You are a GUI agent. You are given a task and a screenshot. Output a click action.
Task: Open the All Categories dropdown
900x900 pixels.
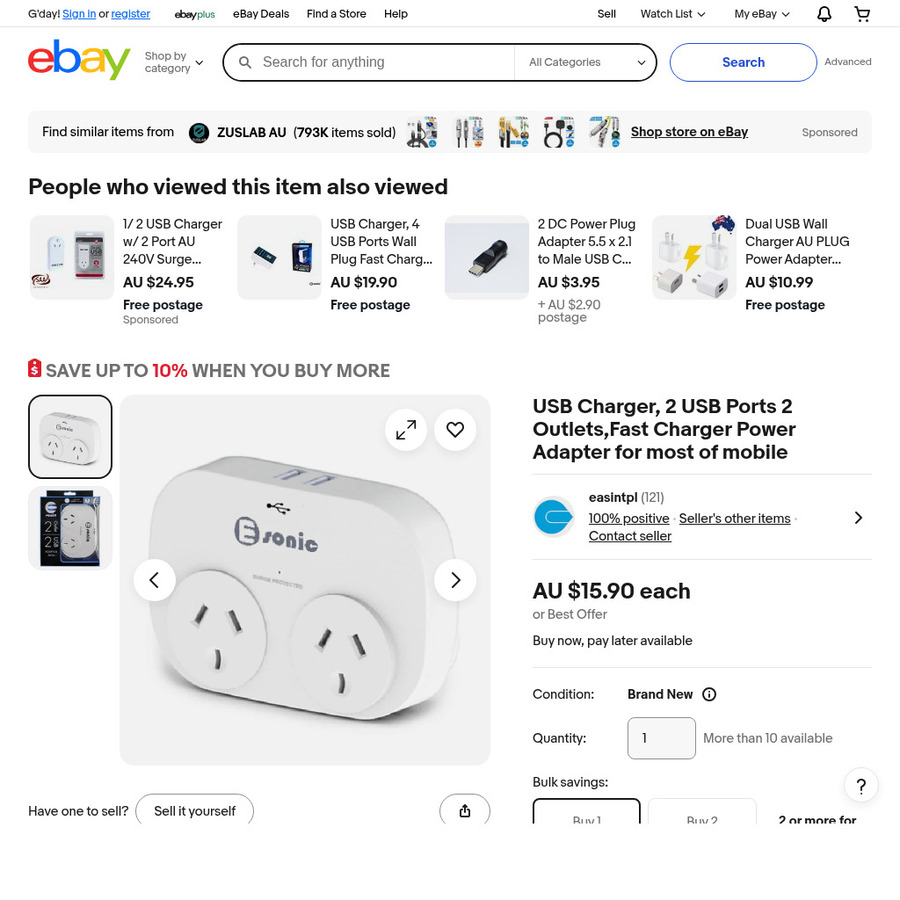coord(587,62)
